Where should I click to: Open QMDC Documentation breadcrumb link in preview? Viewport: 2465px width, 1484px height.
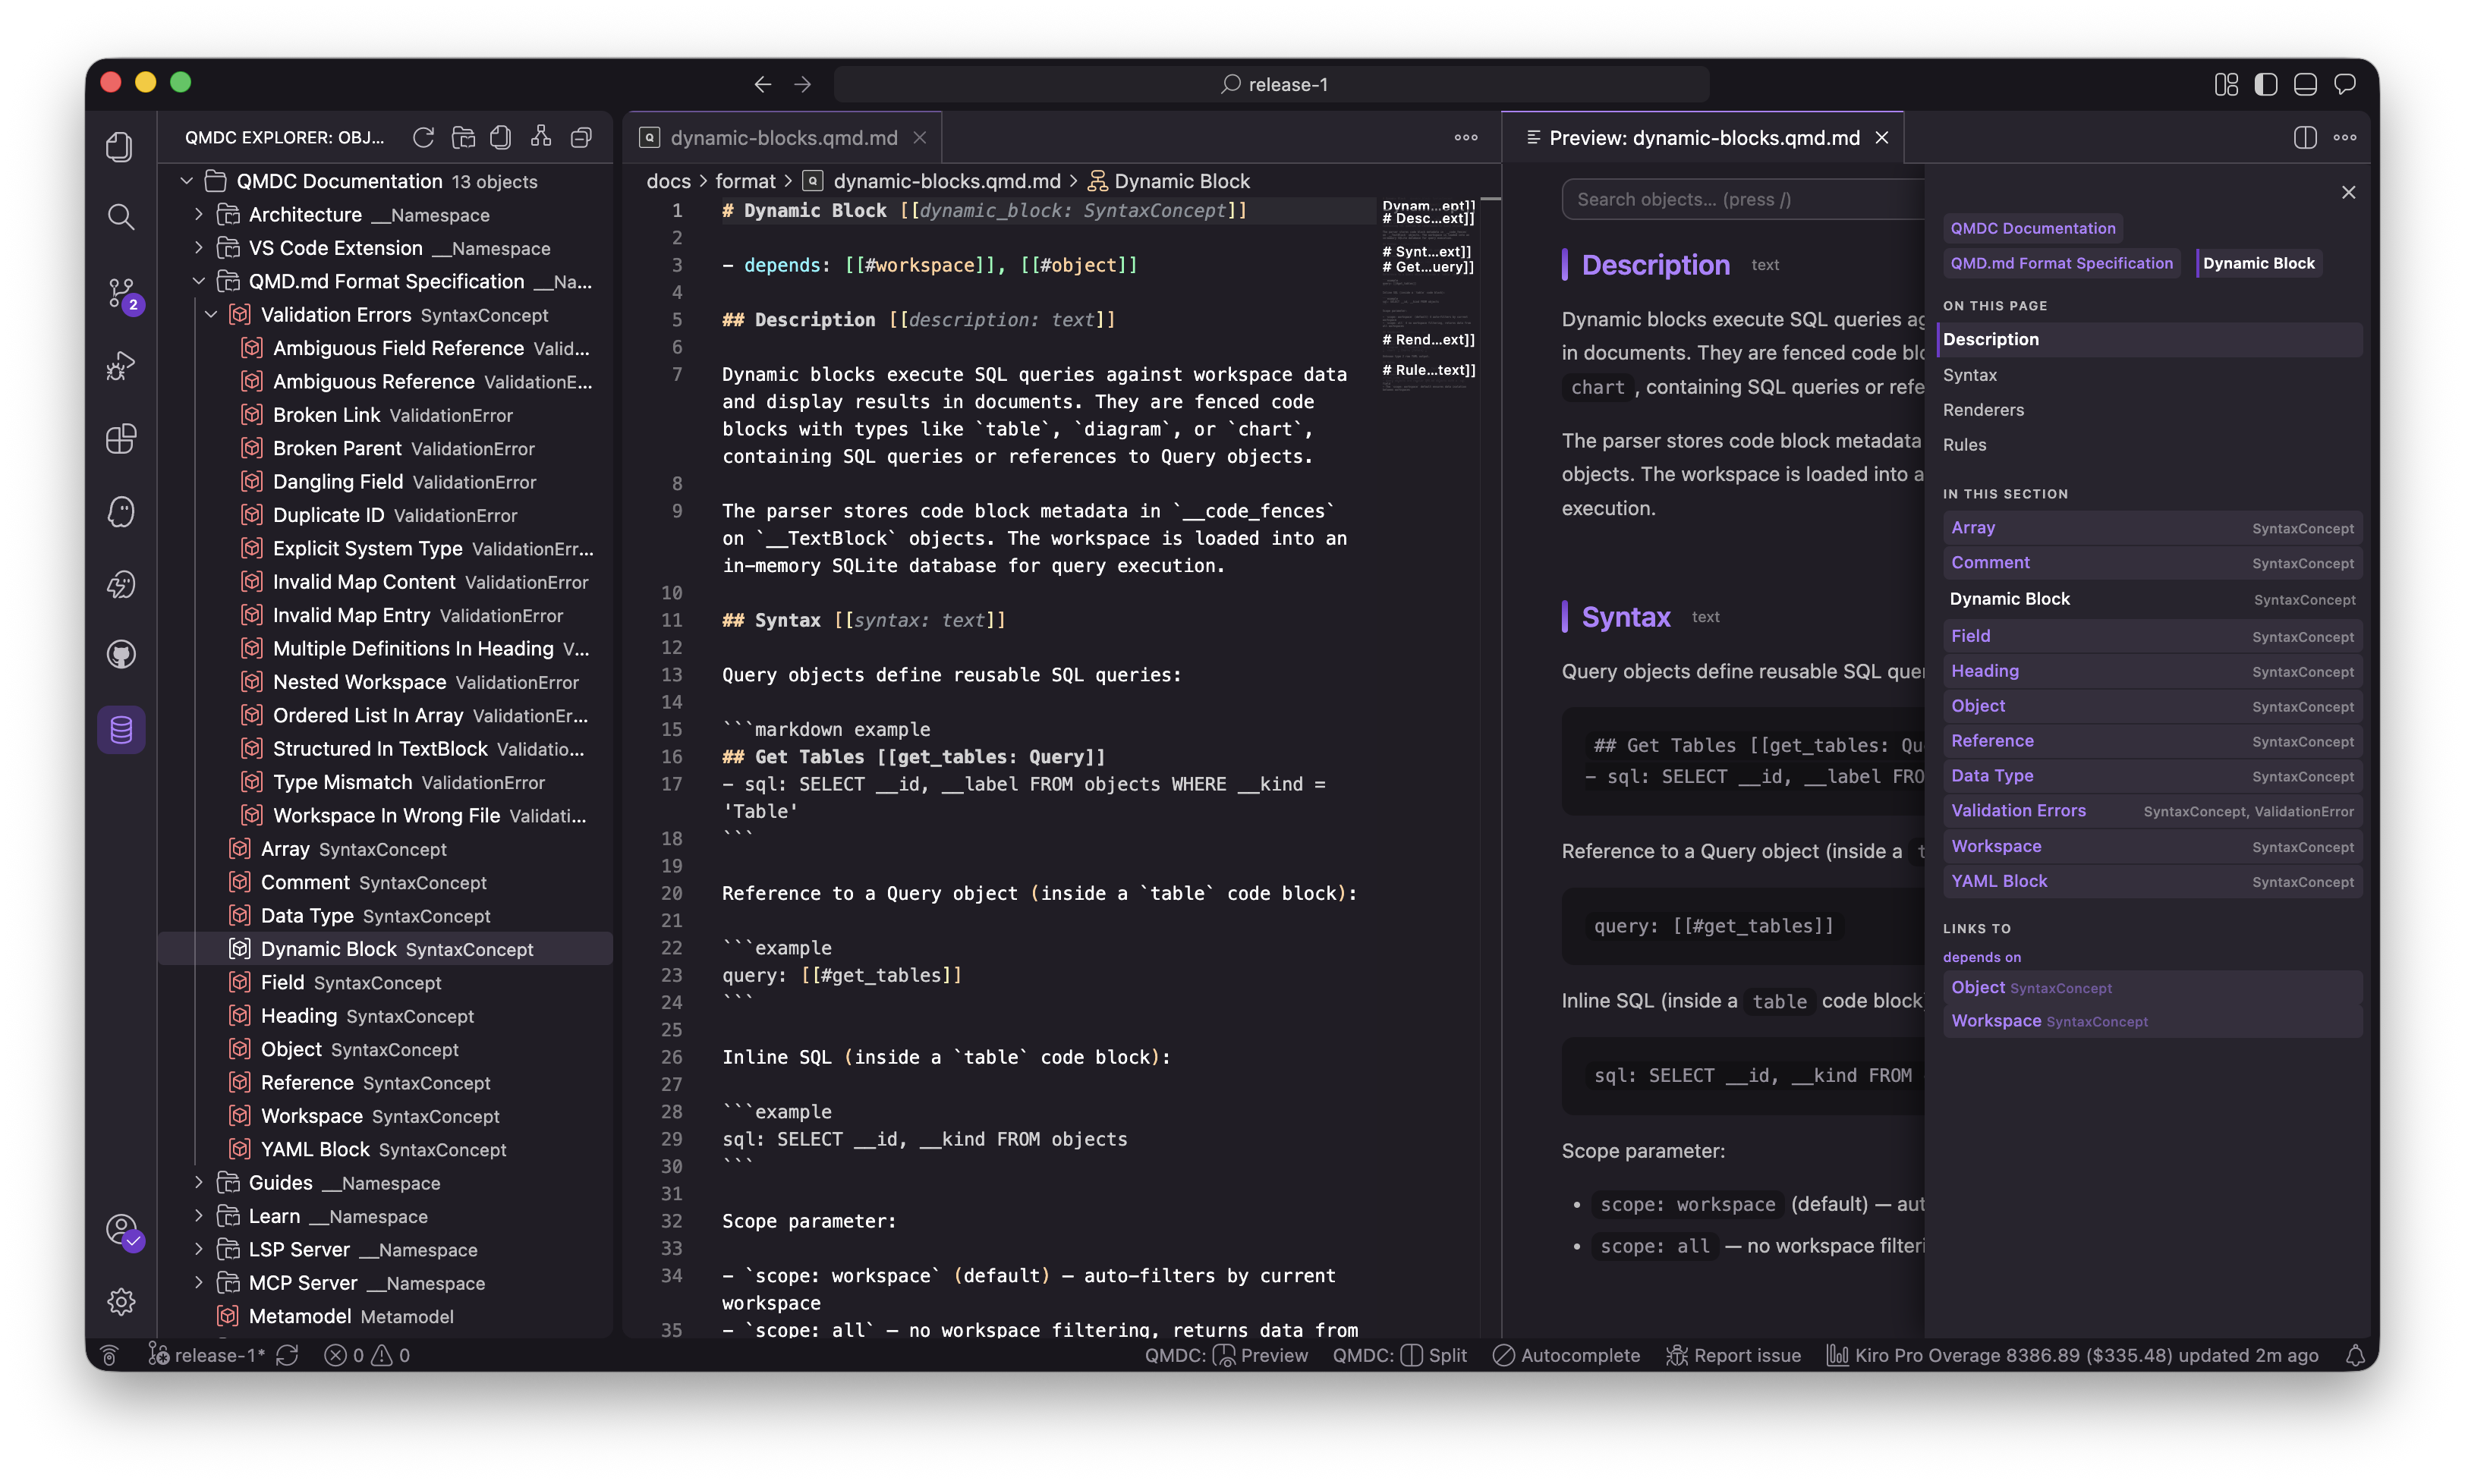coord(2032,228)
